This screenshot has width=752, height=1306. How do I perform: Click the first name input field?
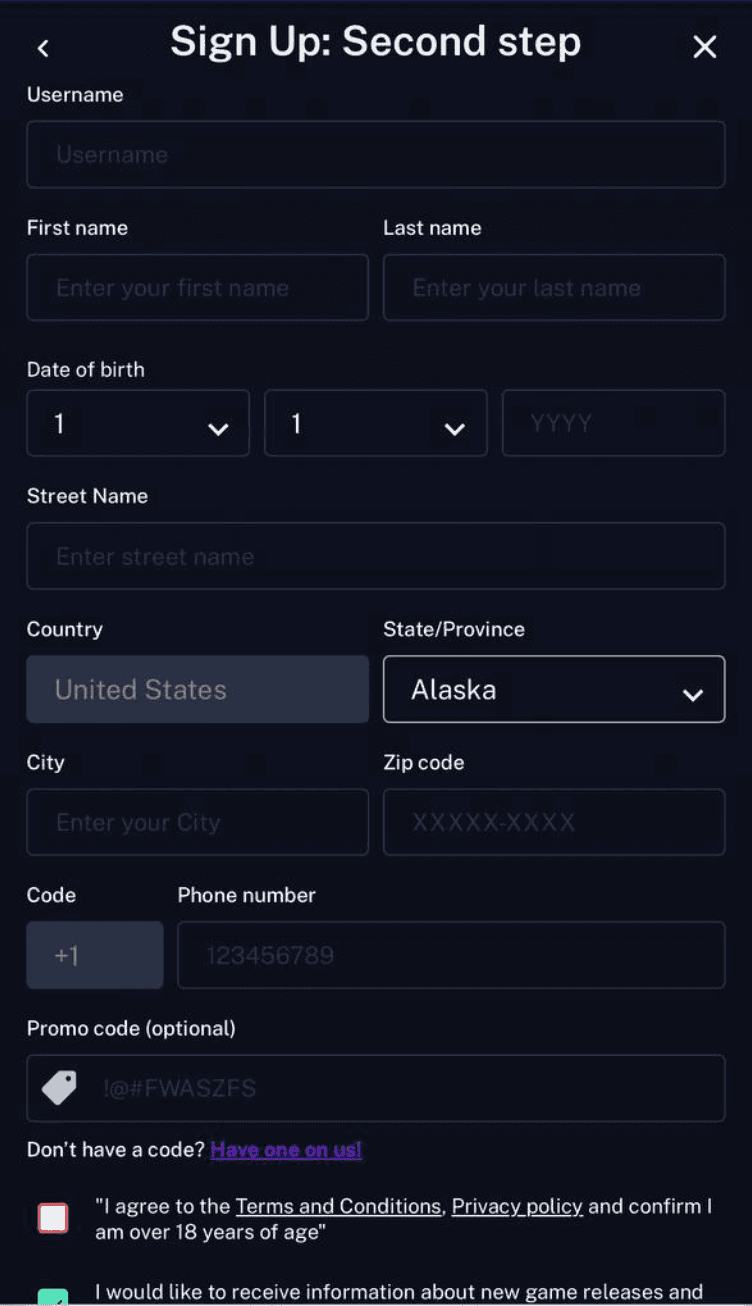pyautogui.click(x=196, y=287)
